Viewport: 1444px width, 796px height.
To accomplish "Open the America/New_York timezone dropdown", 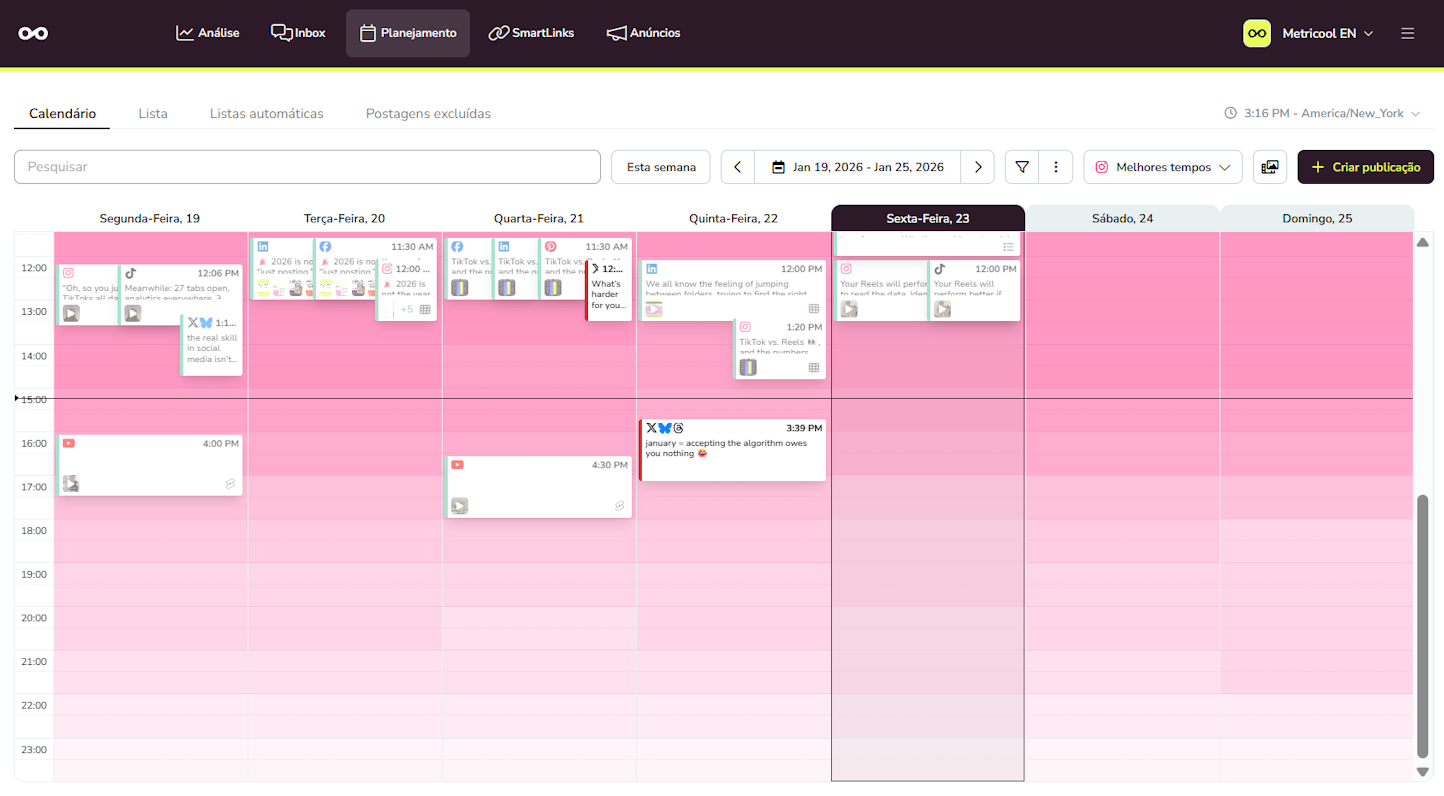I will coord(1322,113).
